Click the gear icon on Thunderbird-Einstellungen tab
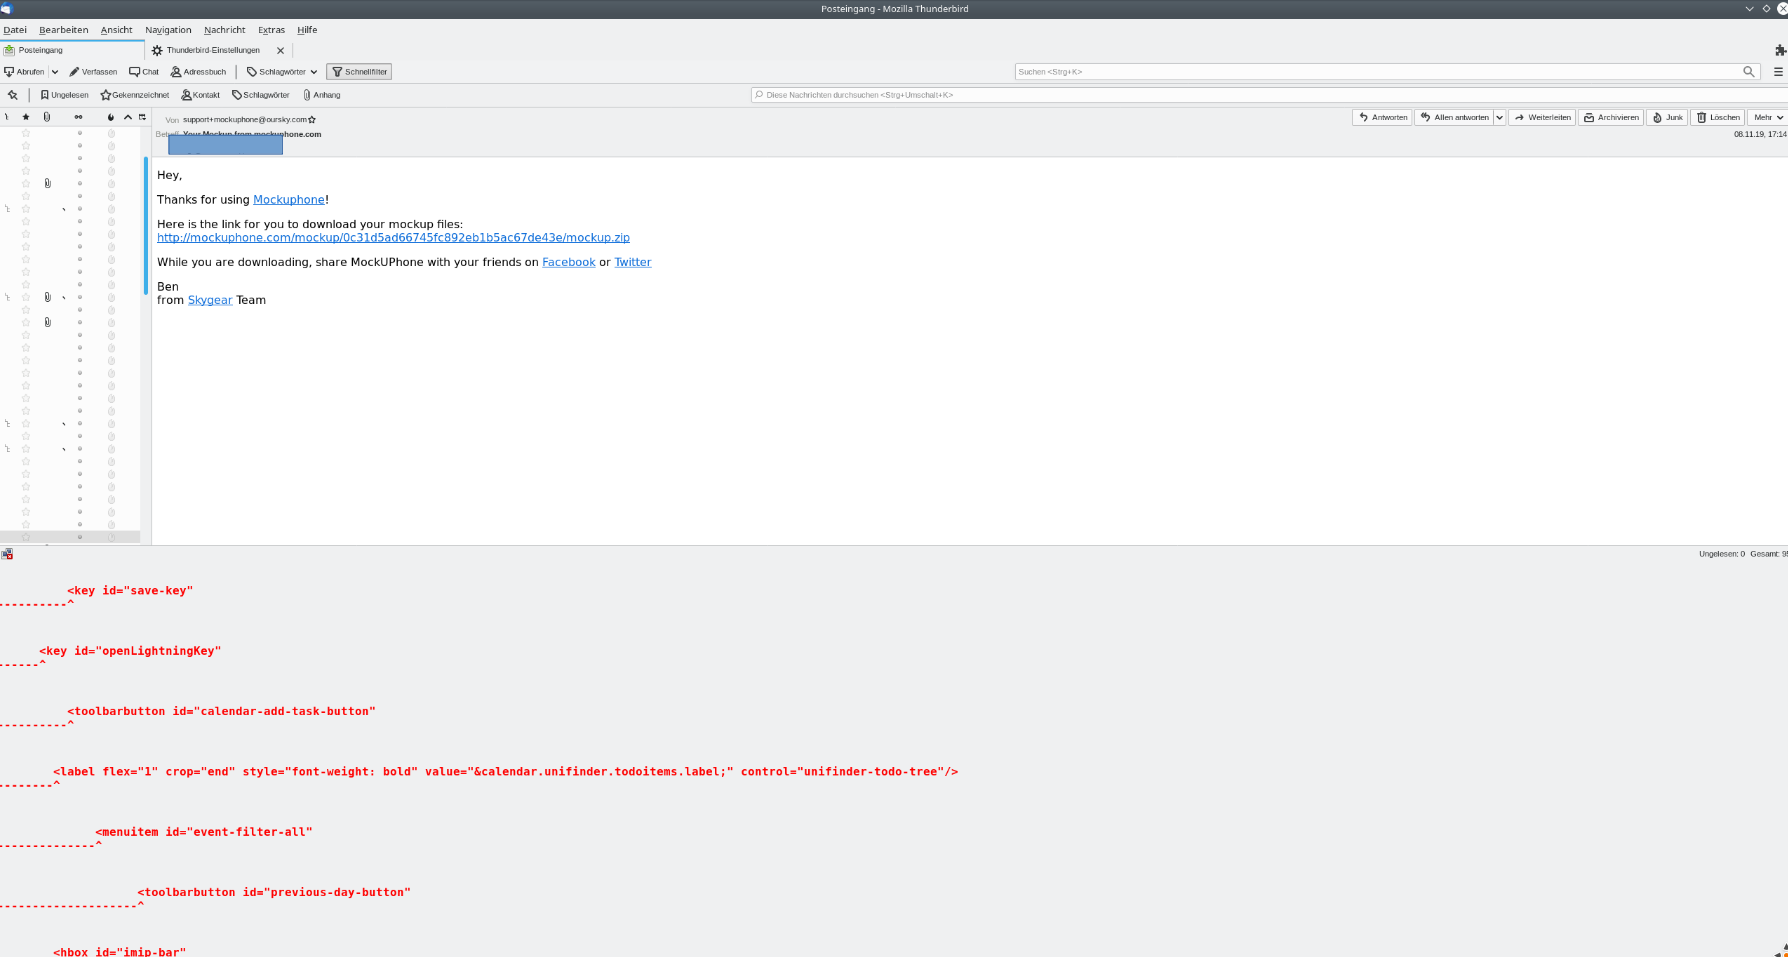Viewport: 1788px width, 957px height. 157,50
